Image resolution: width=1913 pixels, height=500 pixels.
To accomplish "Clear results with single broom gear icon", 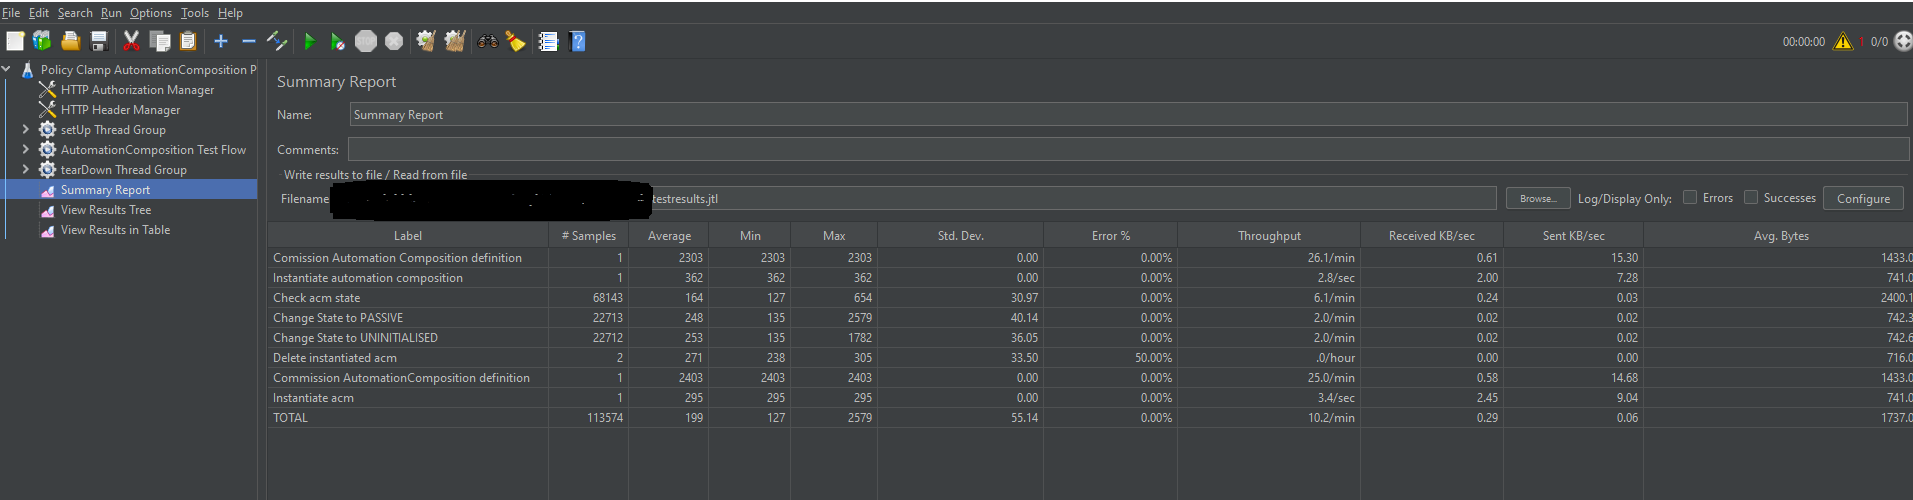I will (x=426, y=41).
